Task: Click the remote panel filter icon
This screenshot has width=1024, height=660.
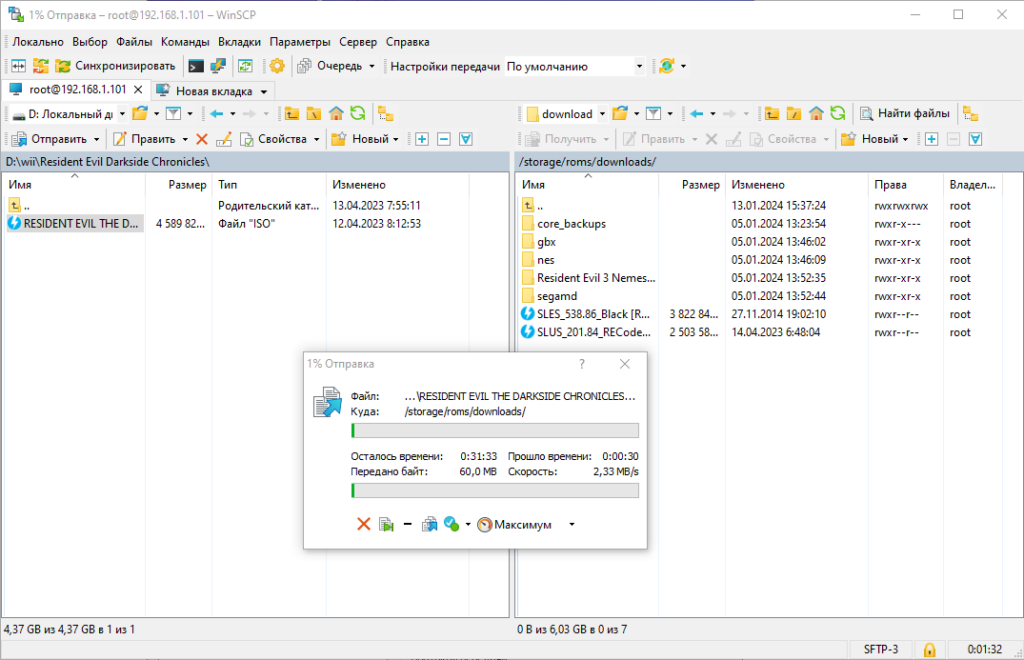Action: pyautogui.click(x=653, y=114)
